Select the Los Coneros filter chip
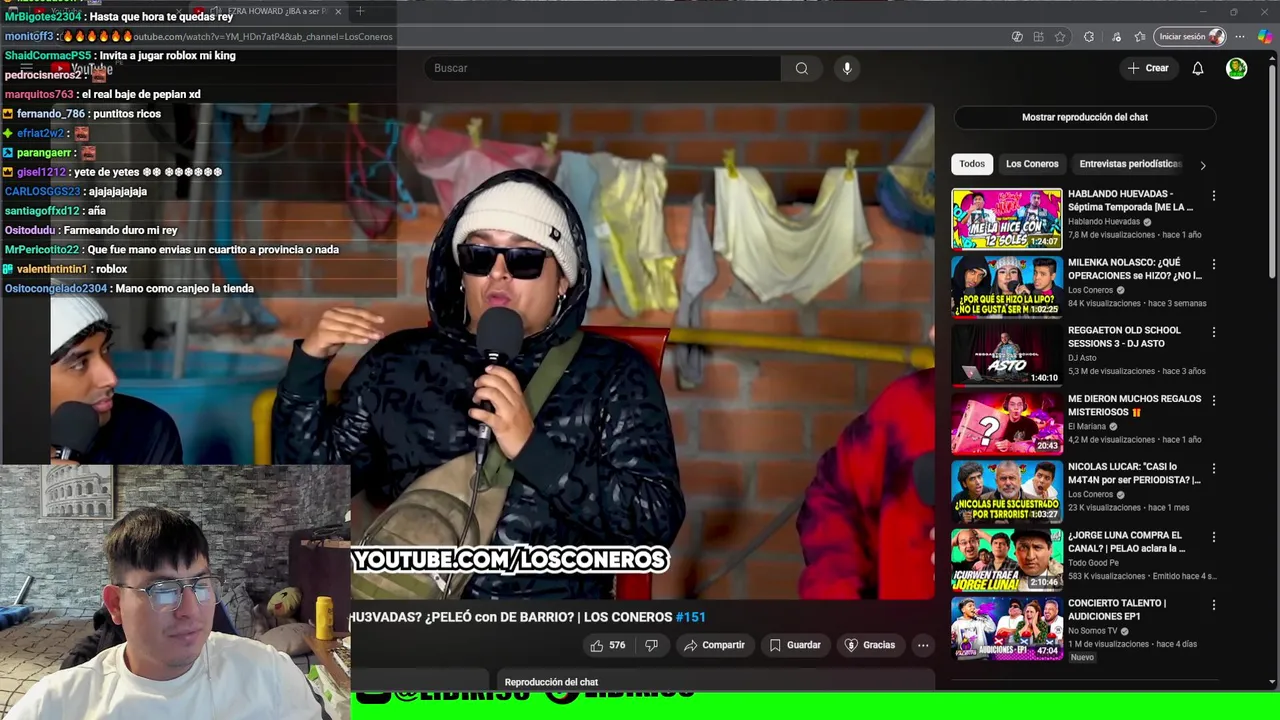The image size is (1280, 720). tap(1032, 164)
